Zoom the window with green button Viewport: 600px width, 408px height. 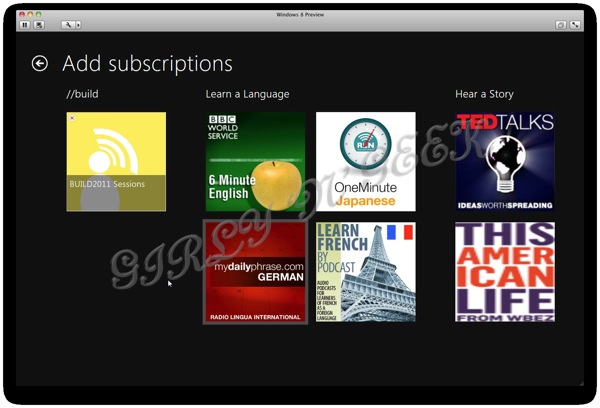point(38,14)
